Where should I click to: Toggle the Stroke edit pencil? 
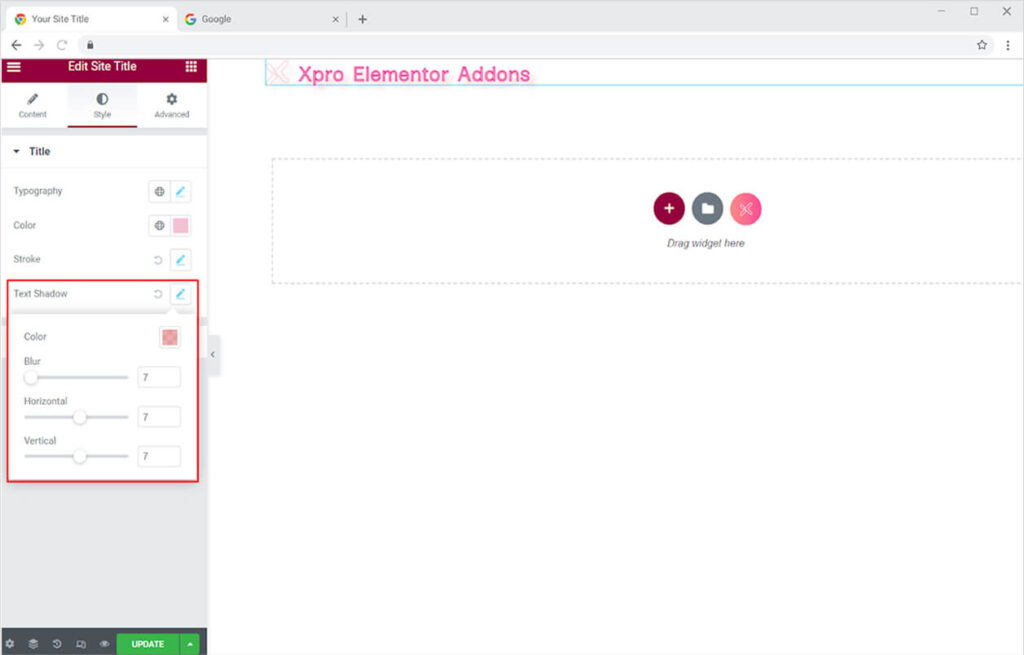[x=181, y=260]
